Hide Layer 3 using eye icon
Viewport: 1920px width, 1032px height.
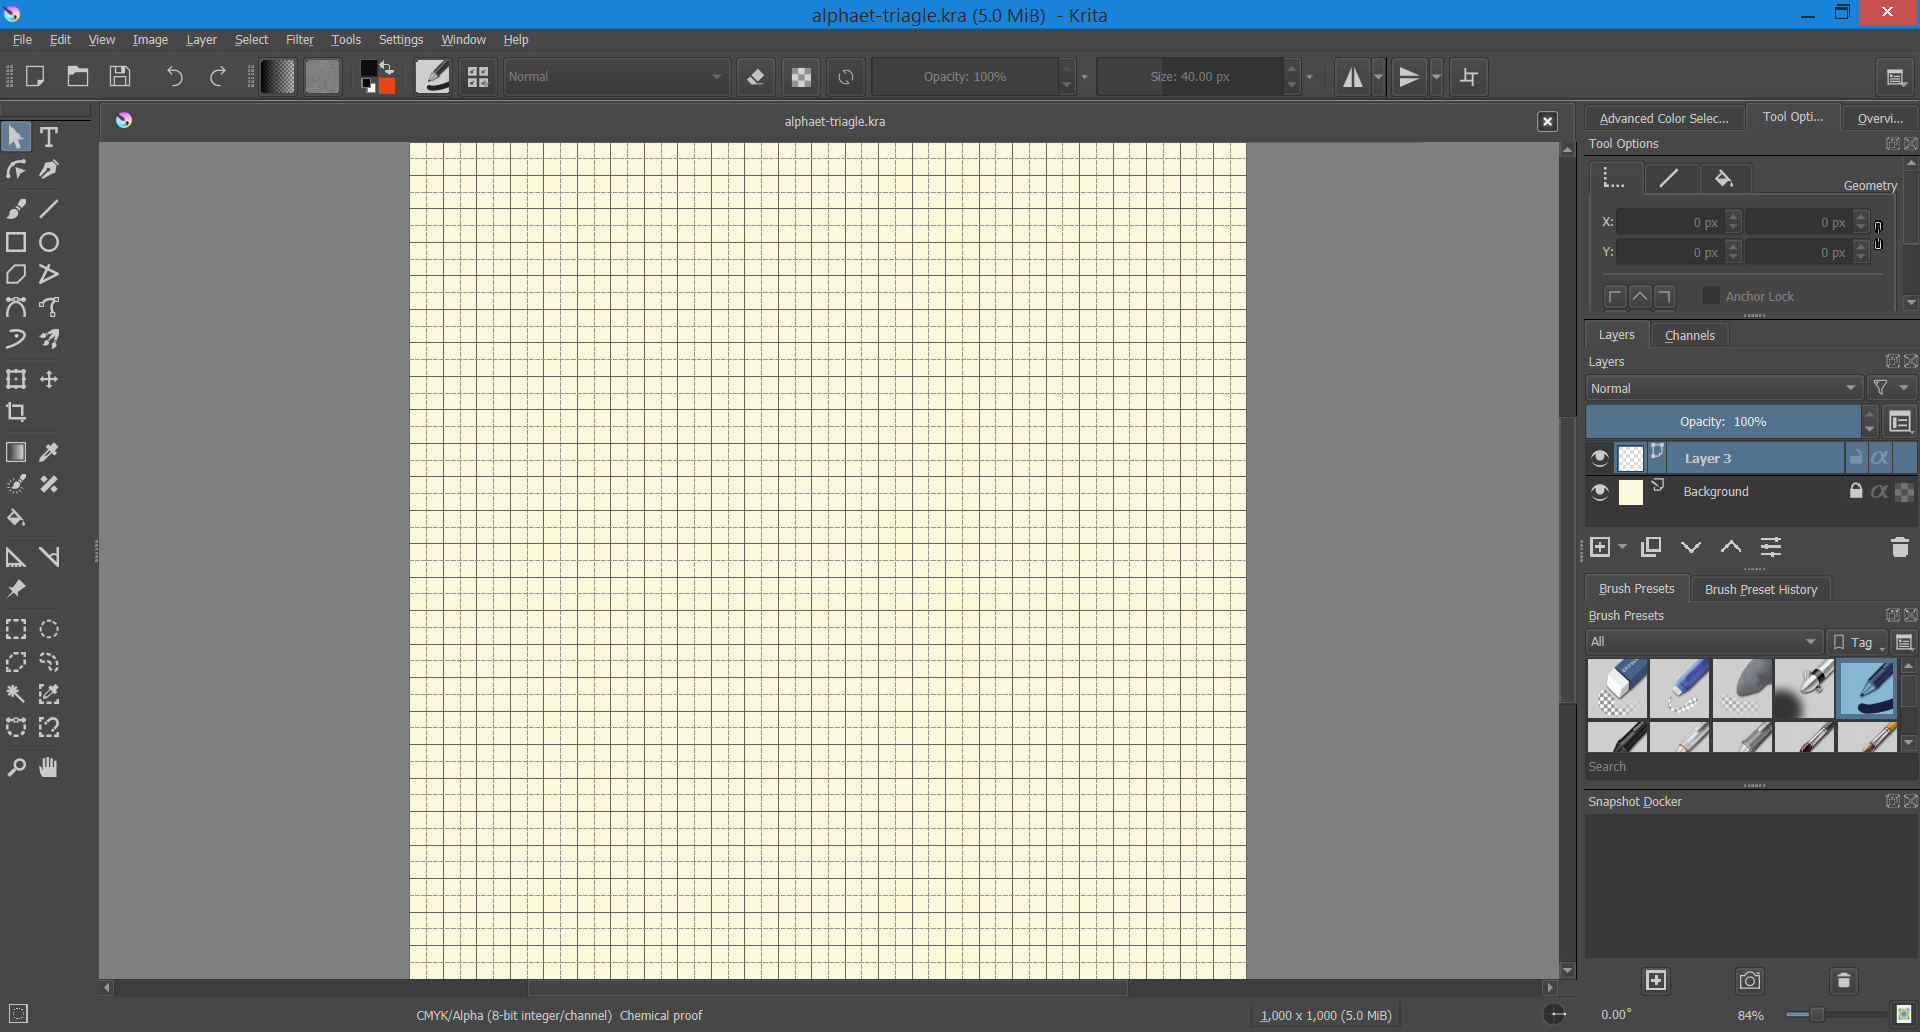click(x=1600, y=458)
